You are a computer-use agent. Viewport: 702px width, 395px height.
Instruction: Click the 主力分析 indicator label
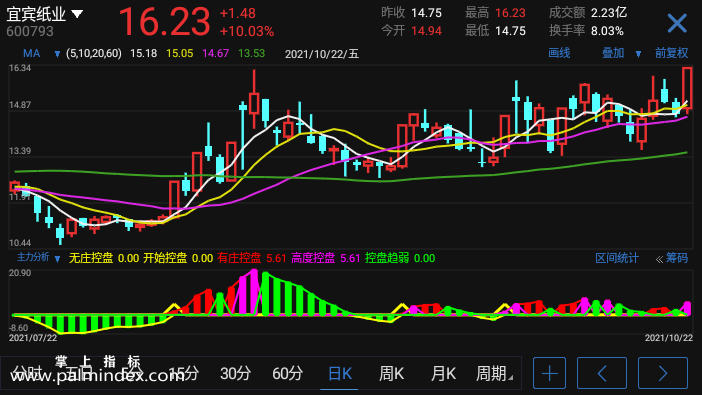tap(33, 257)
